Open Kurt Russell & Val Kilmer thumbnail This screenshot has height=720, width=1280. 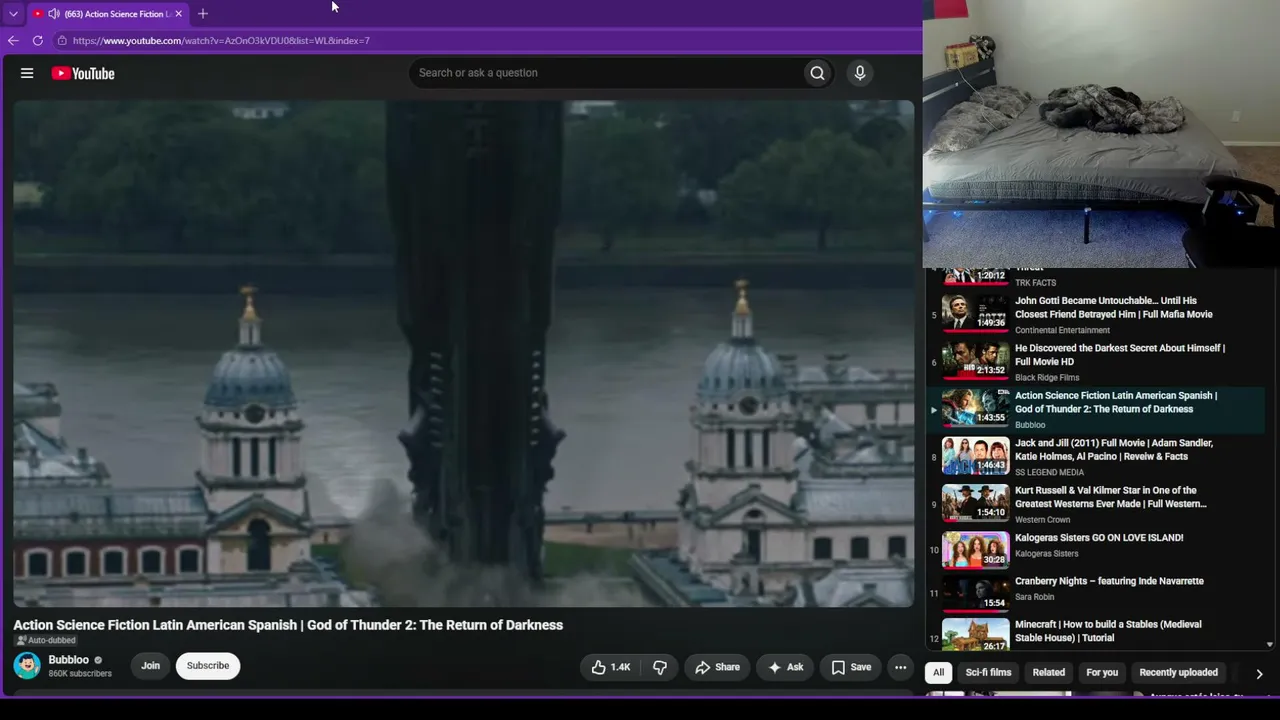click(975, 502)
